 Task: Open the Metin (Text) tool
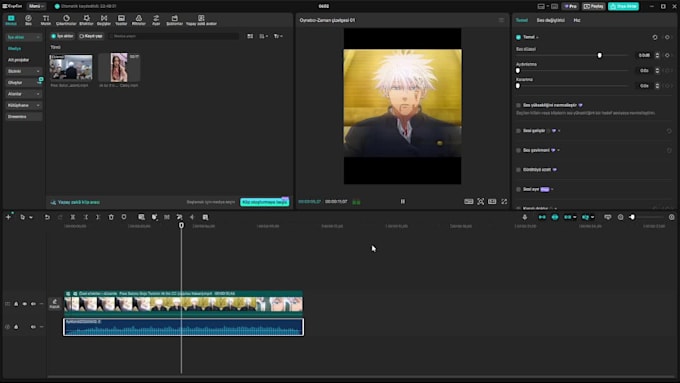click(46, 20)
